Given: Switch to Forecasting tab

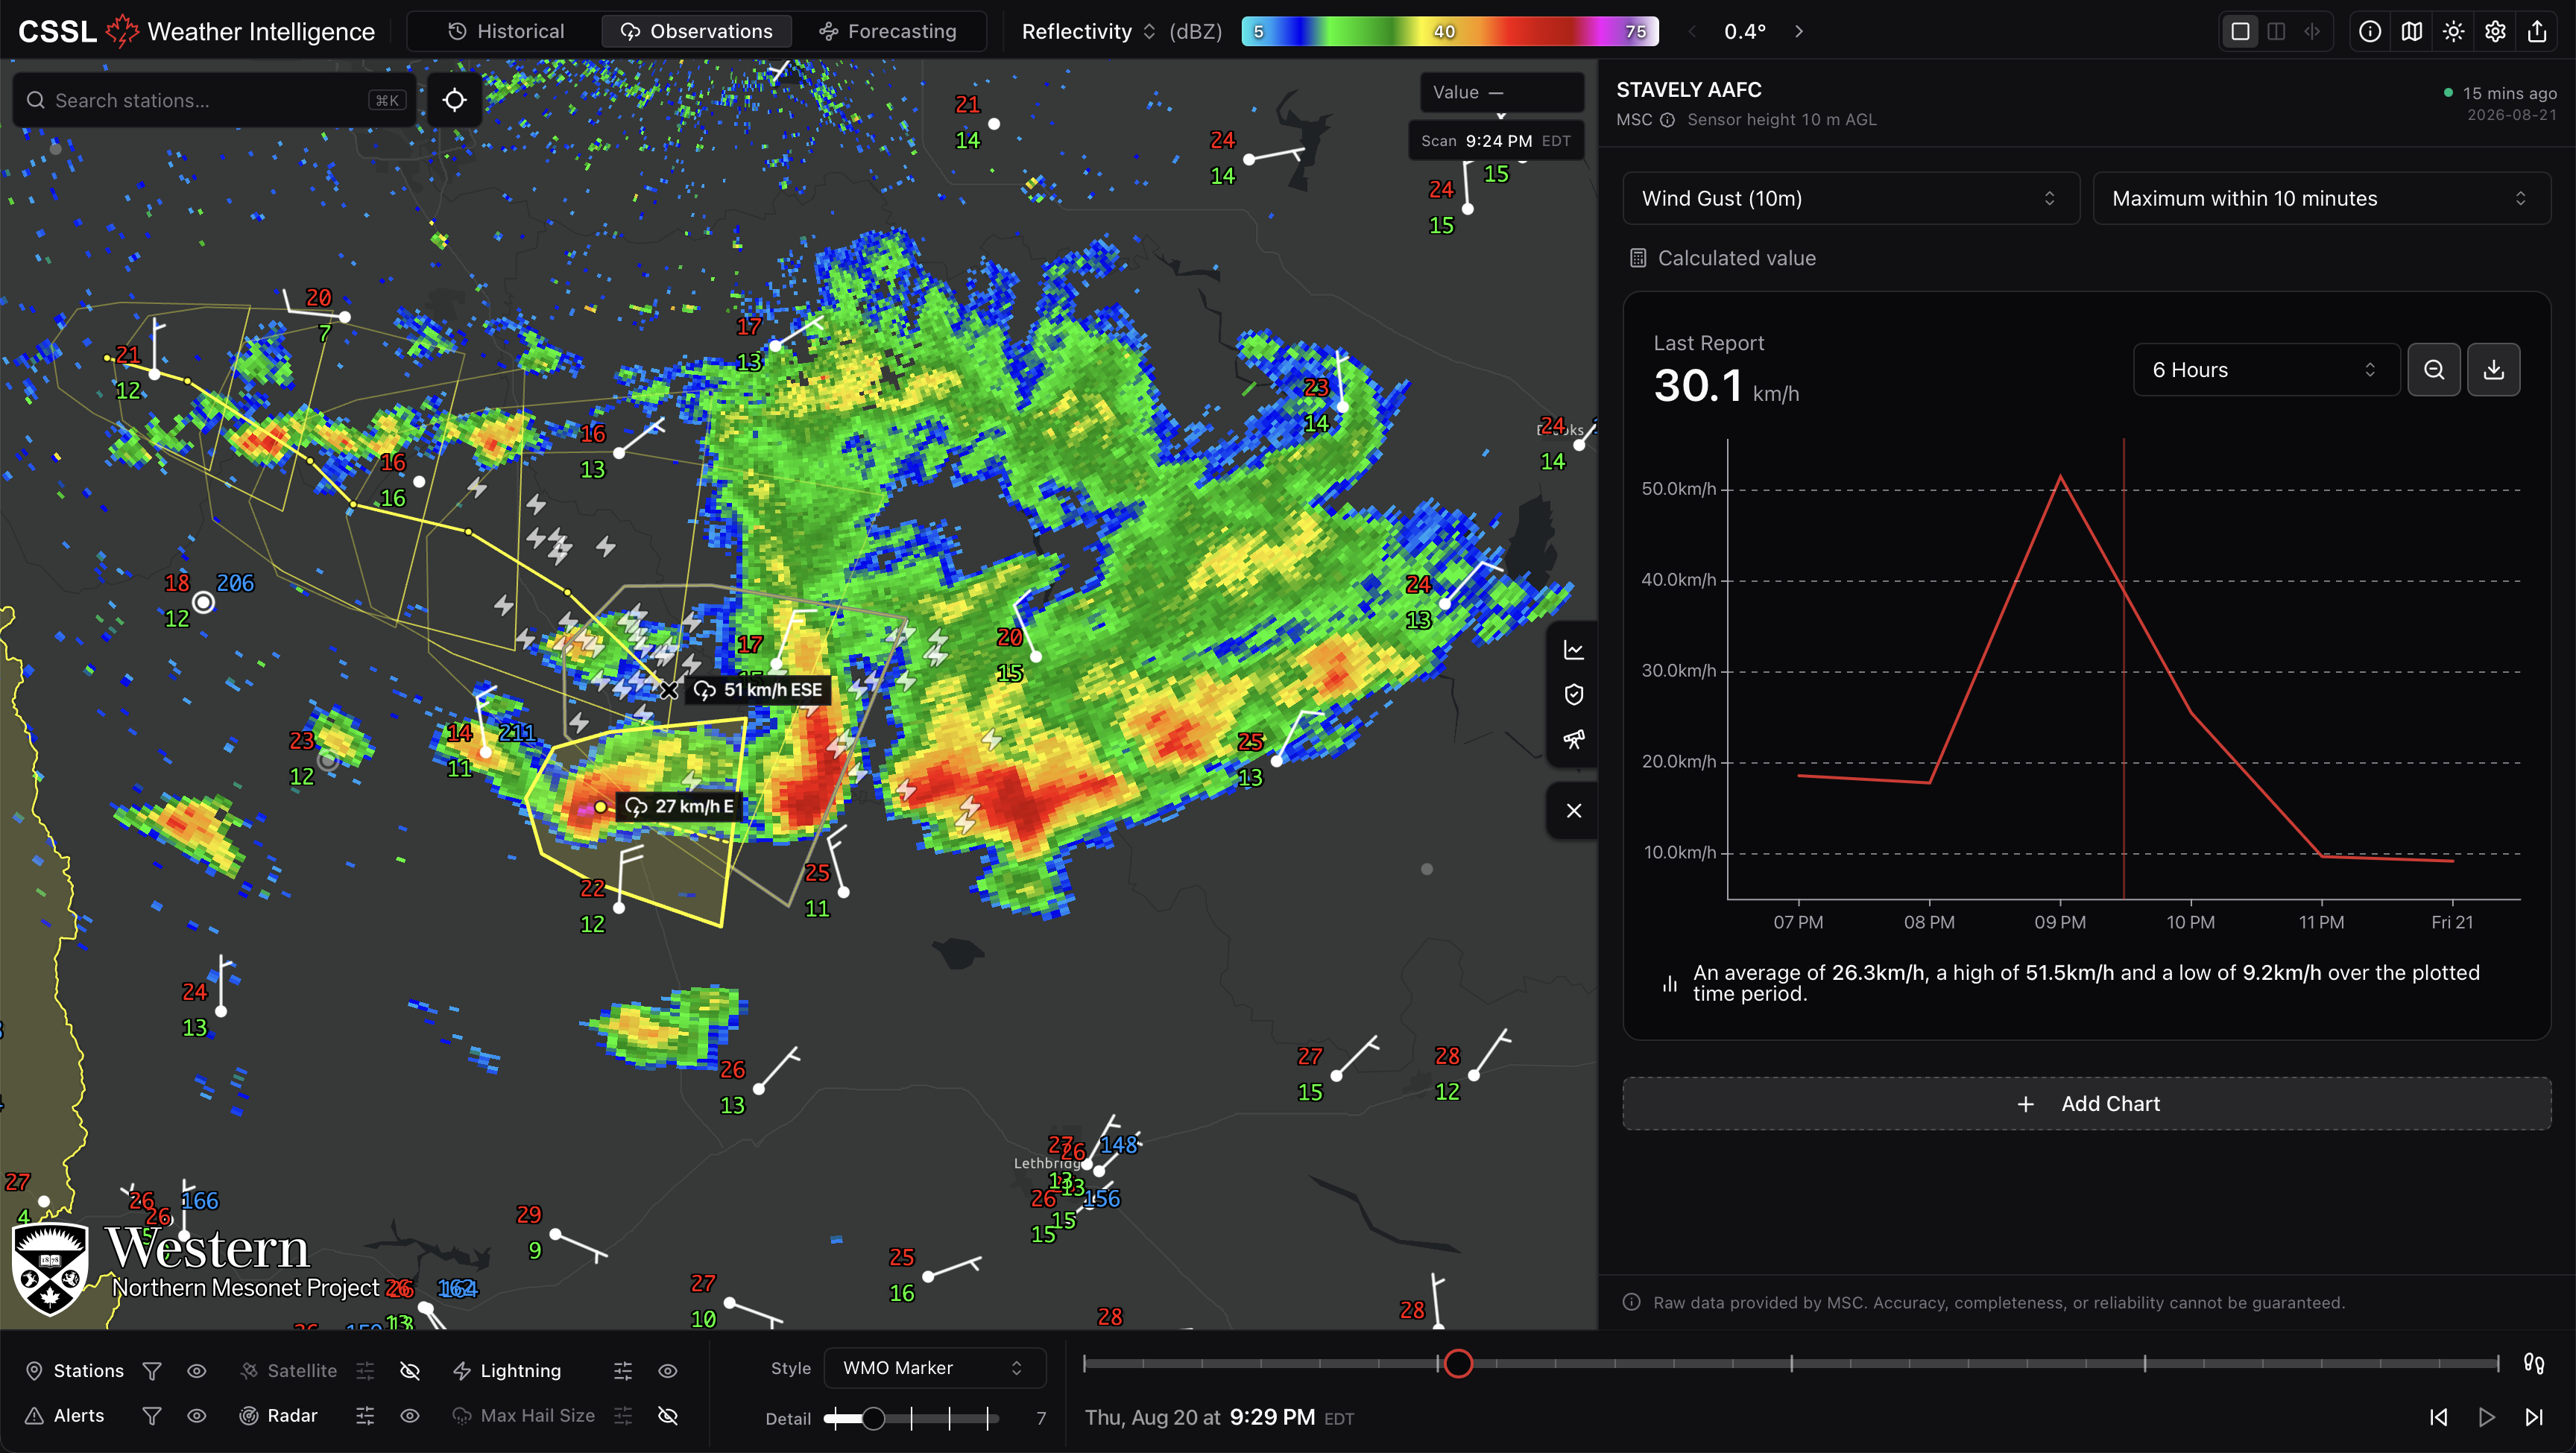Looking at the screenshot, I should pyautogui.click(x=887, y=31).
